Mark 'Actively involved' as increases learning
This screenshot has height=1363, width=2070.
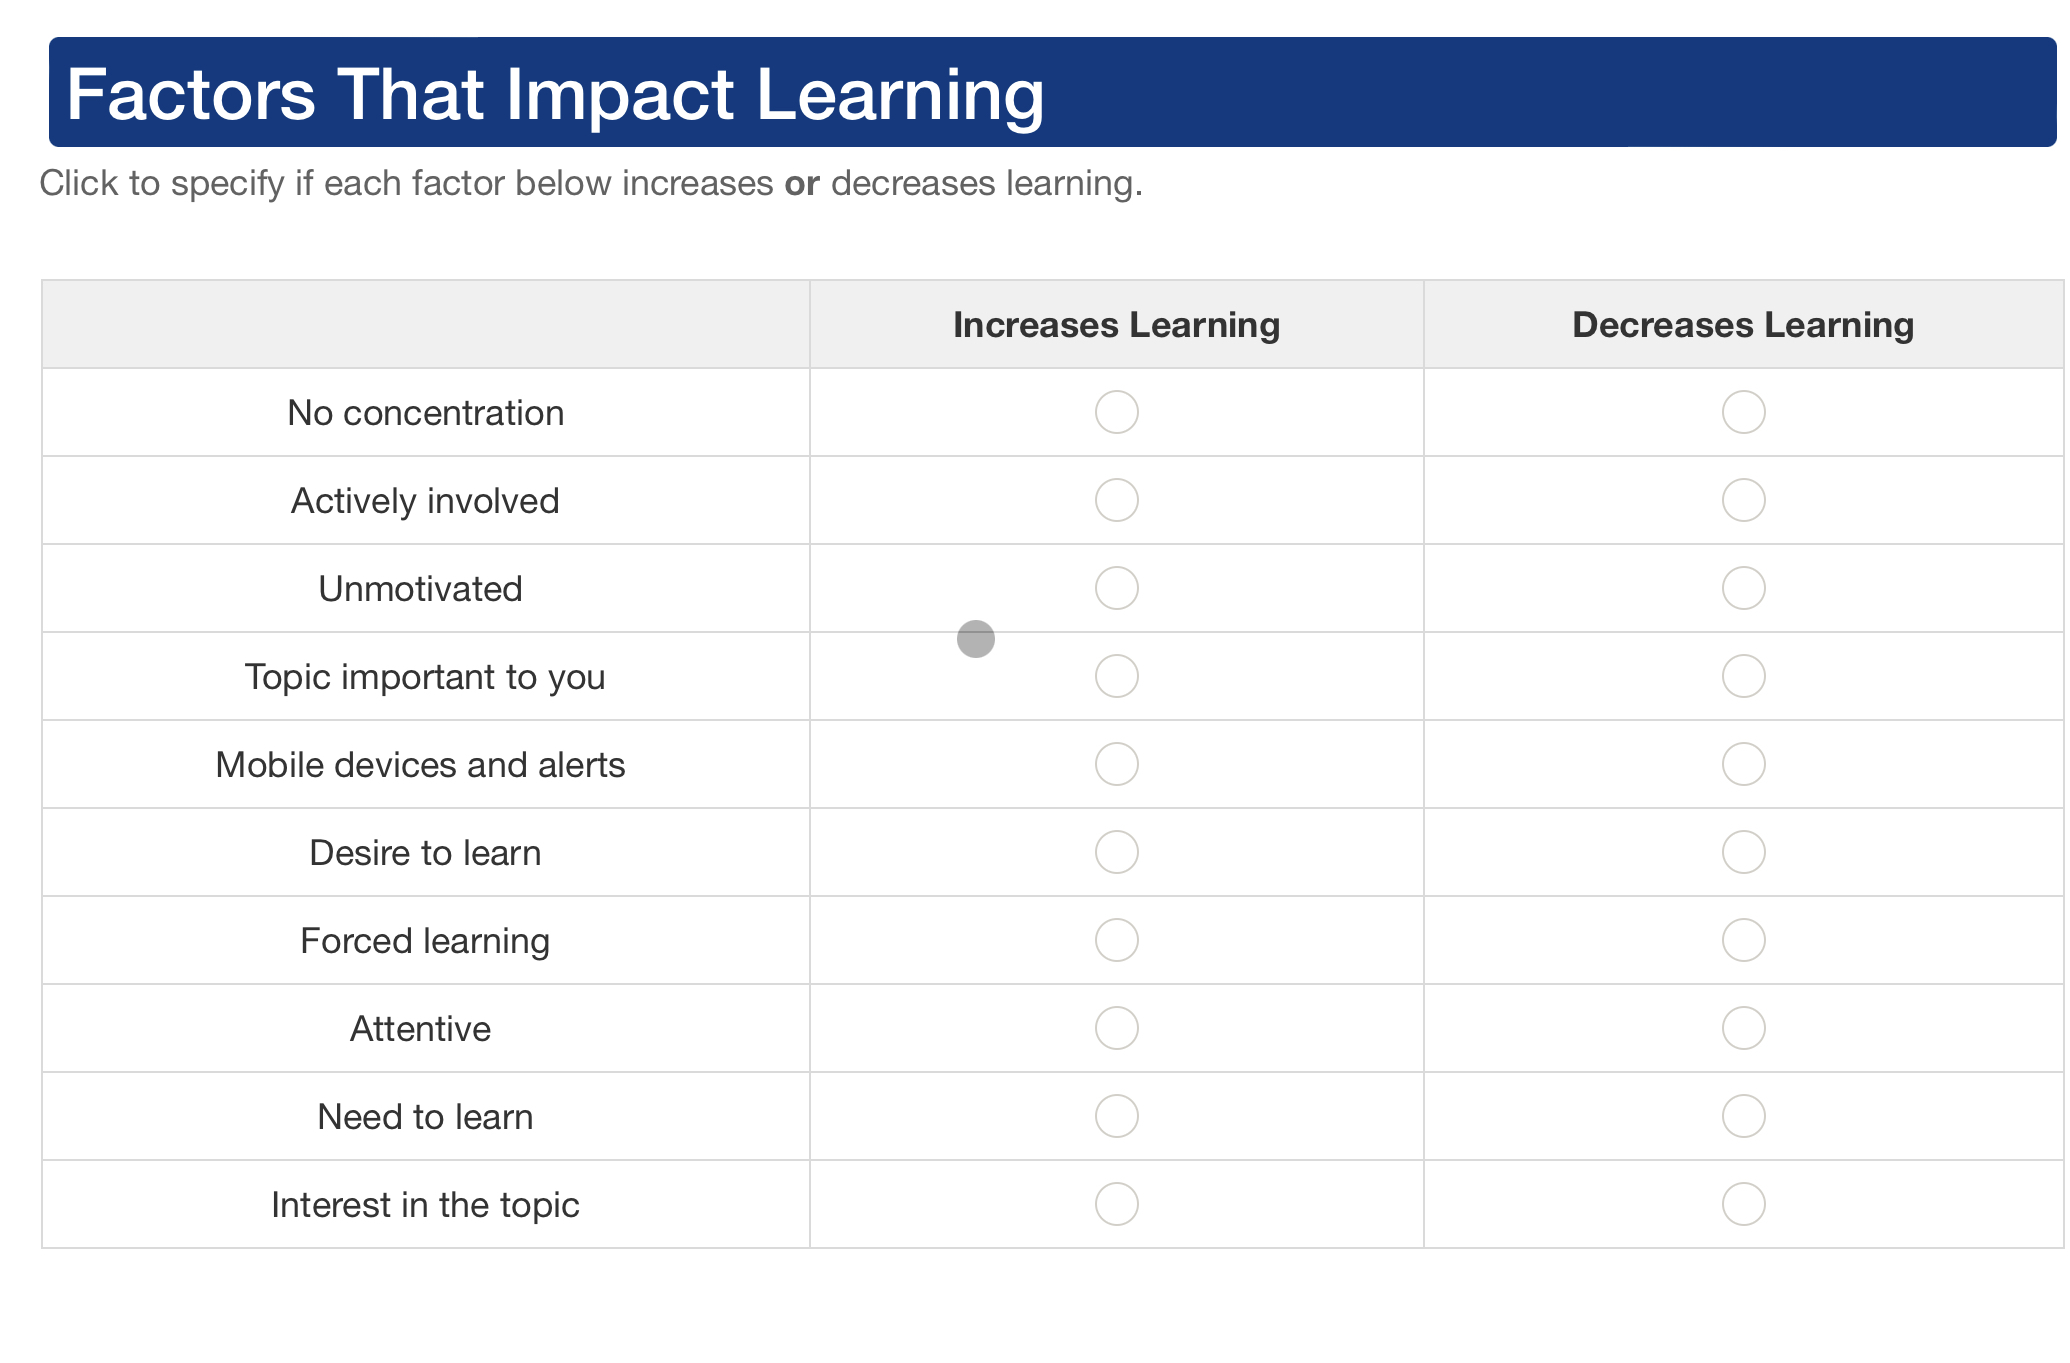(x=1116, y=500)
